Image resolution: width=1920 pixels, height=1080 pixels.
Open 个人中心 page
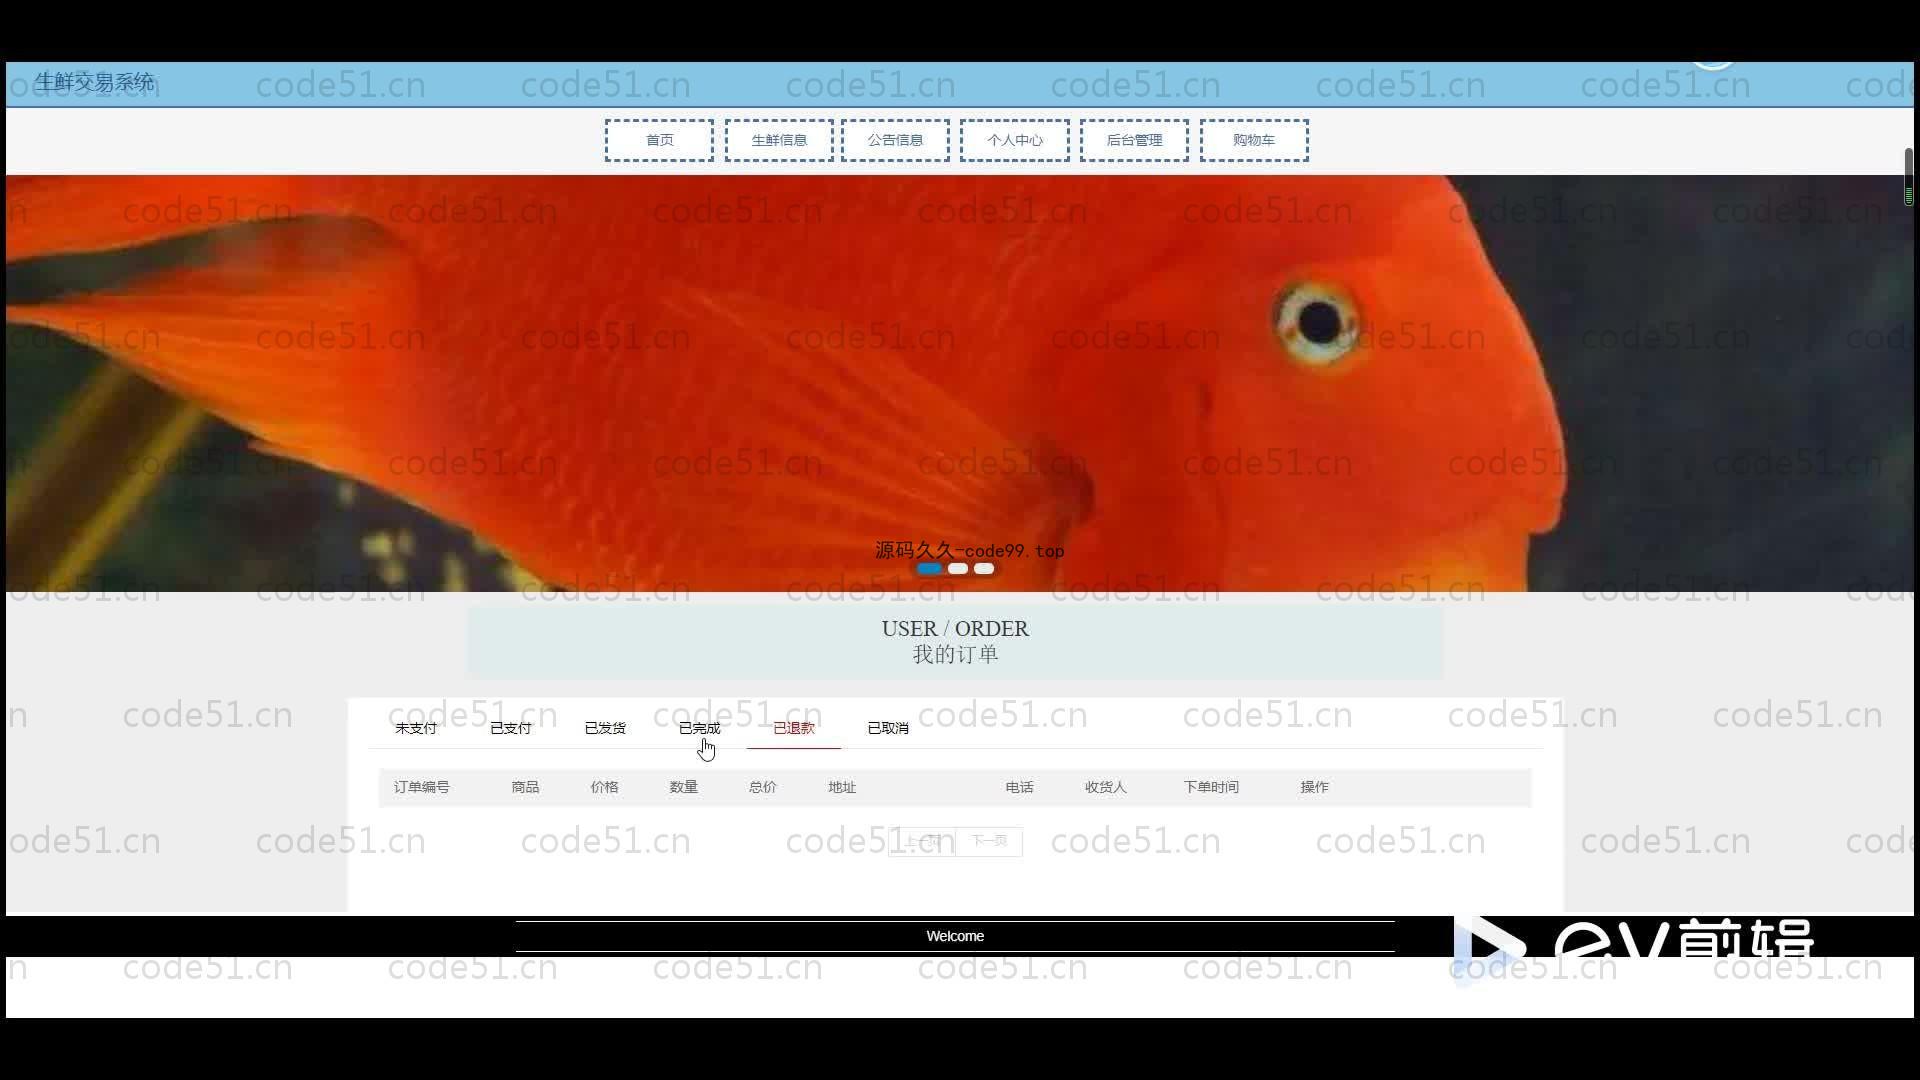(1014, 140)
